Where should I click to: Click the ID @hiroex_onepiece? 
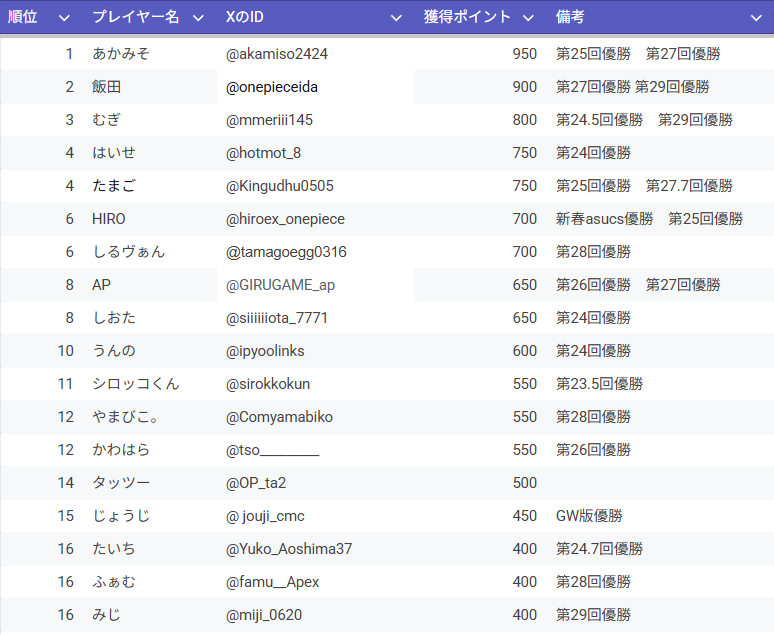pyautogui.click(x=285, y=219)
